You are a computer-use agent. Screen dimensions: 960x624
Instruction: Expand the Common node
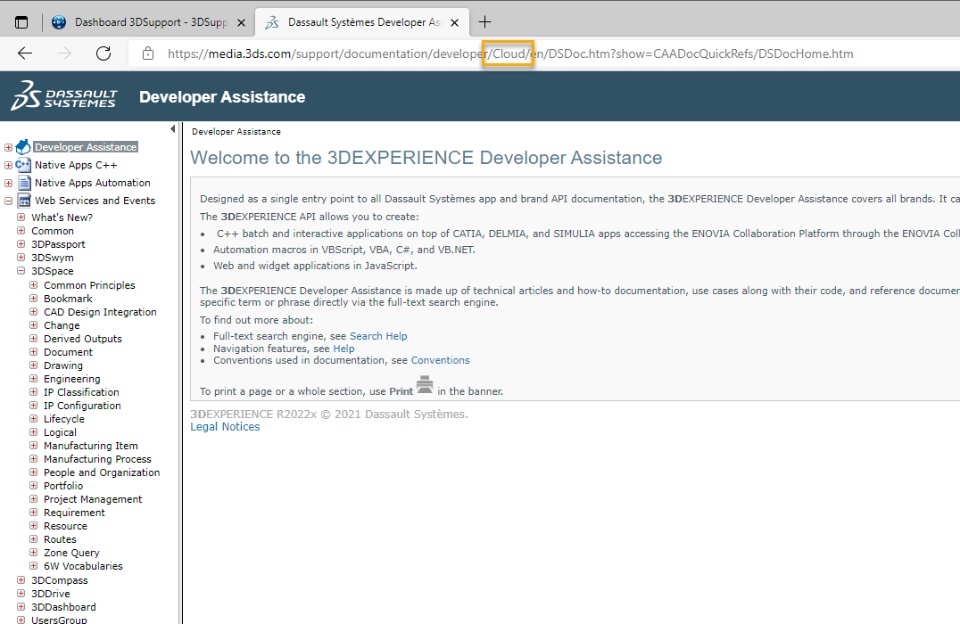pyautogui.click(x=21, y=231)
